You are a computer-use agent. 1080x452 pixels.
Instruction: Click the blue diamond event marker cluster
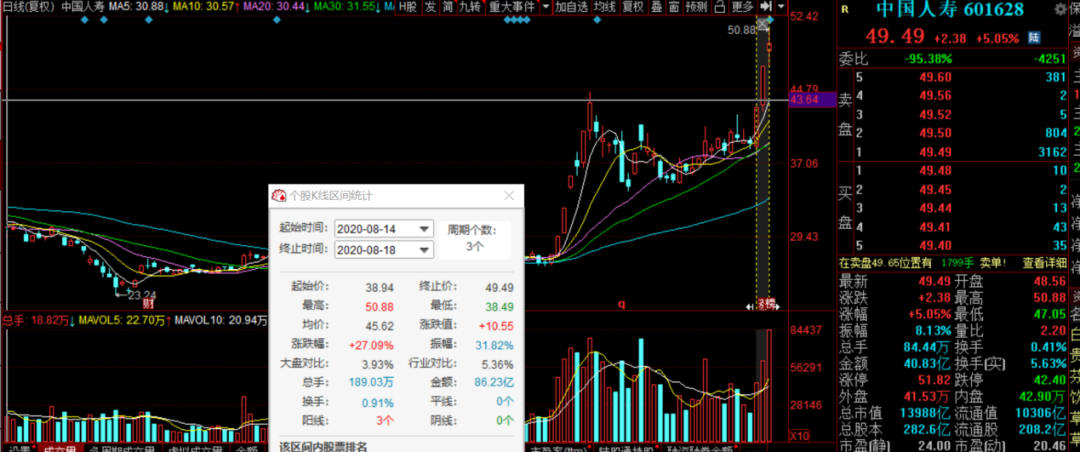515,20
